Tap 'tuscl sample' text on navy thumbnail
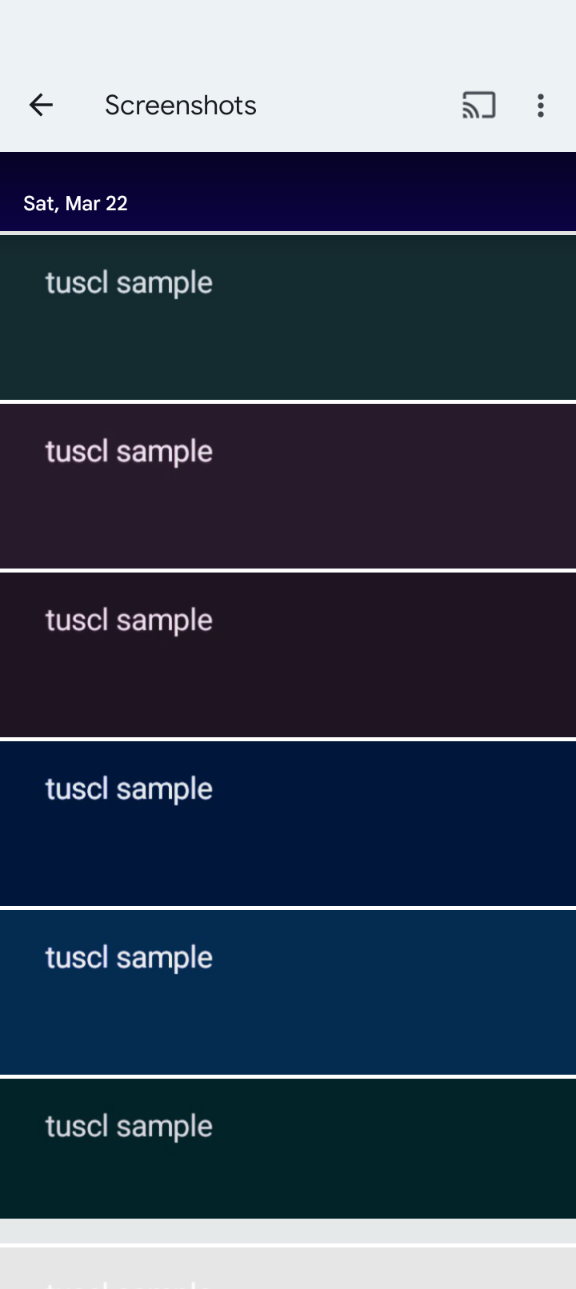This screenshot has height=1289, width=576. pos(129,789)
